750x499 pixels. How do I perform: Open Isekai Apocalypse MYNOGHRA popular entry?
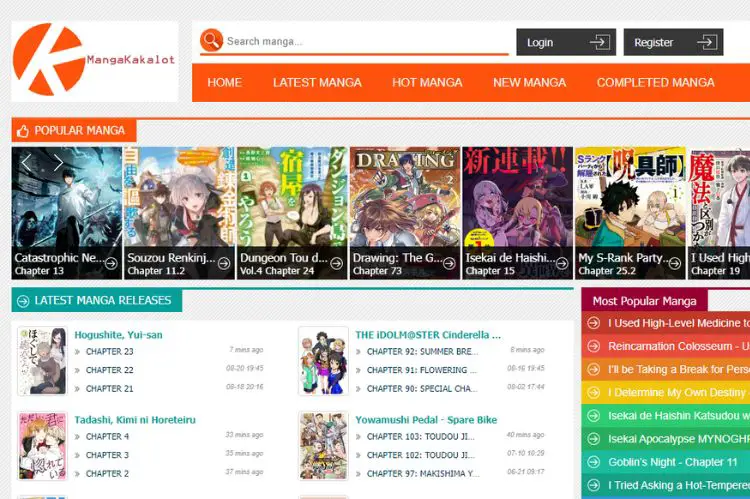point(666,439)
